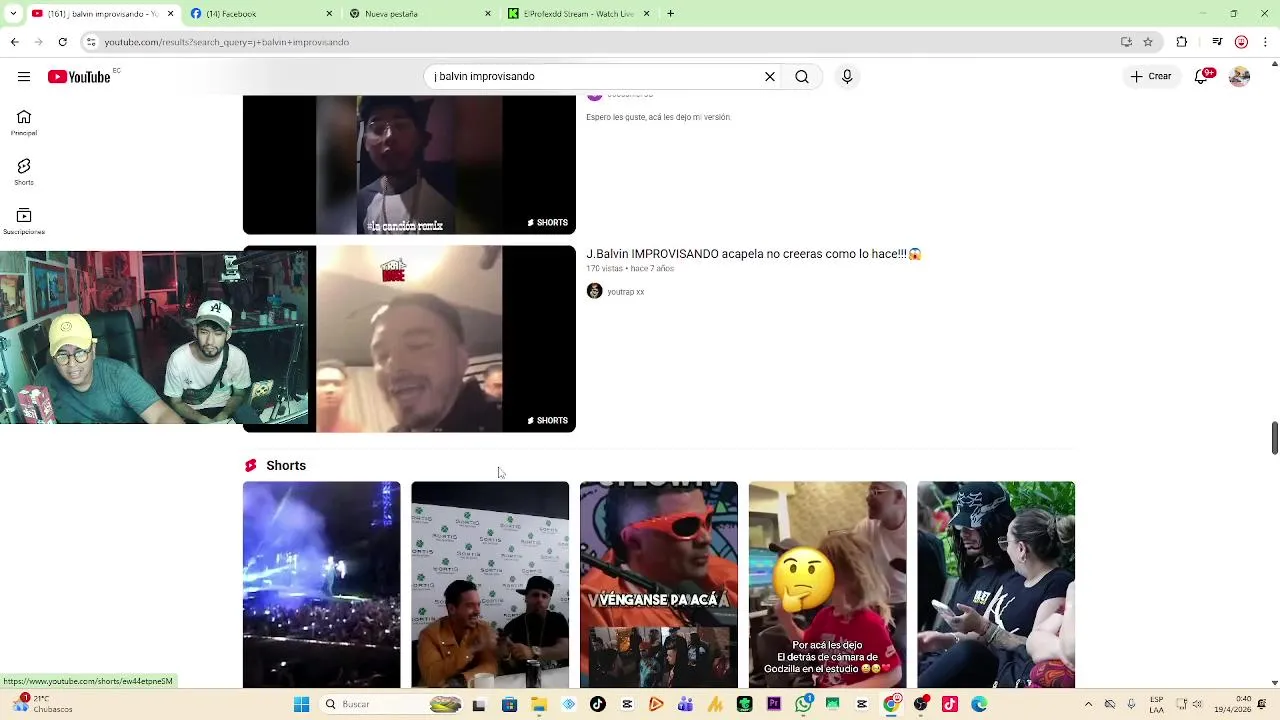Go to the YouTube home logo

coord(79,77)
